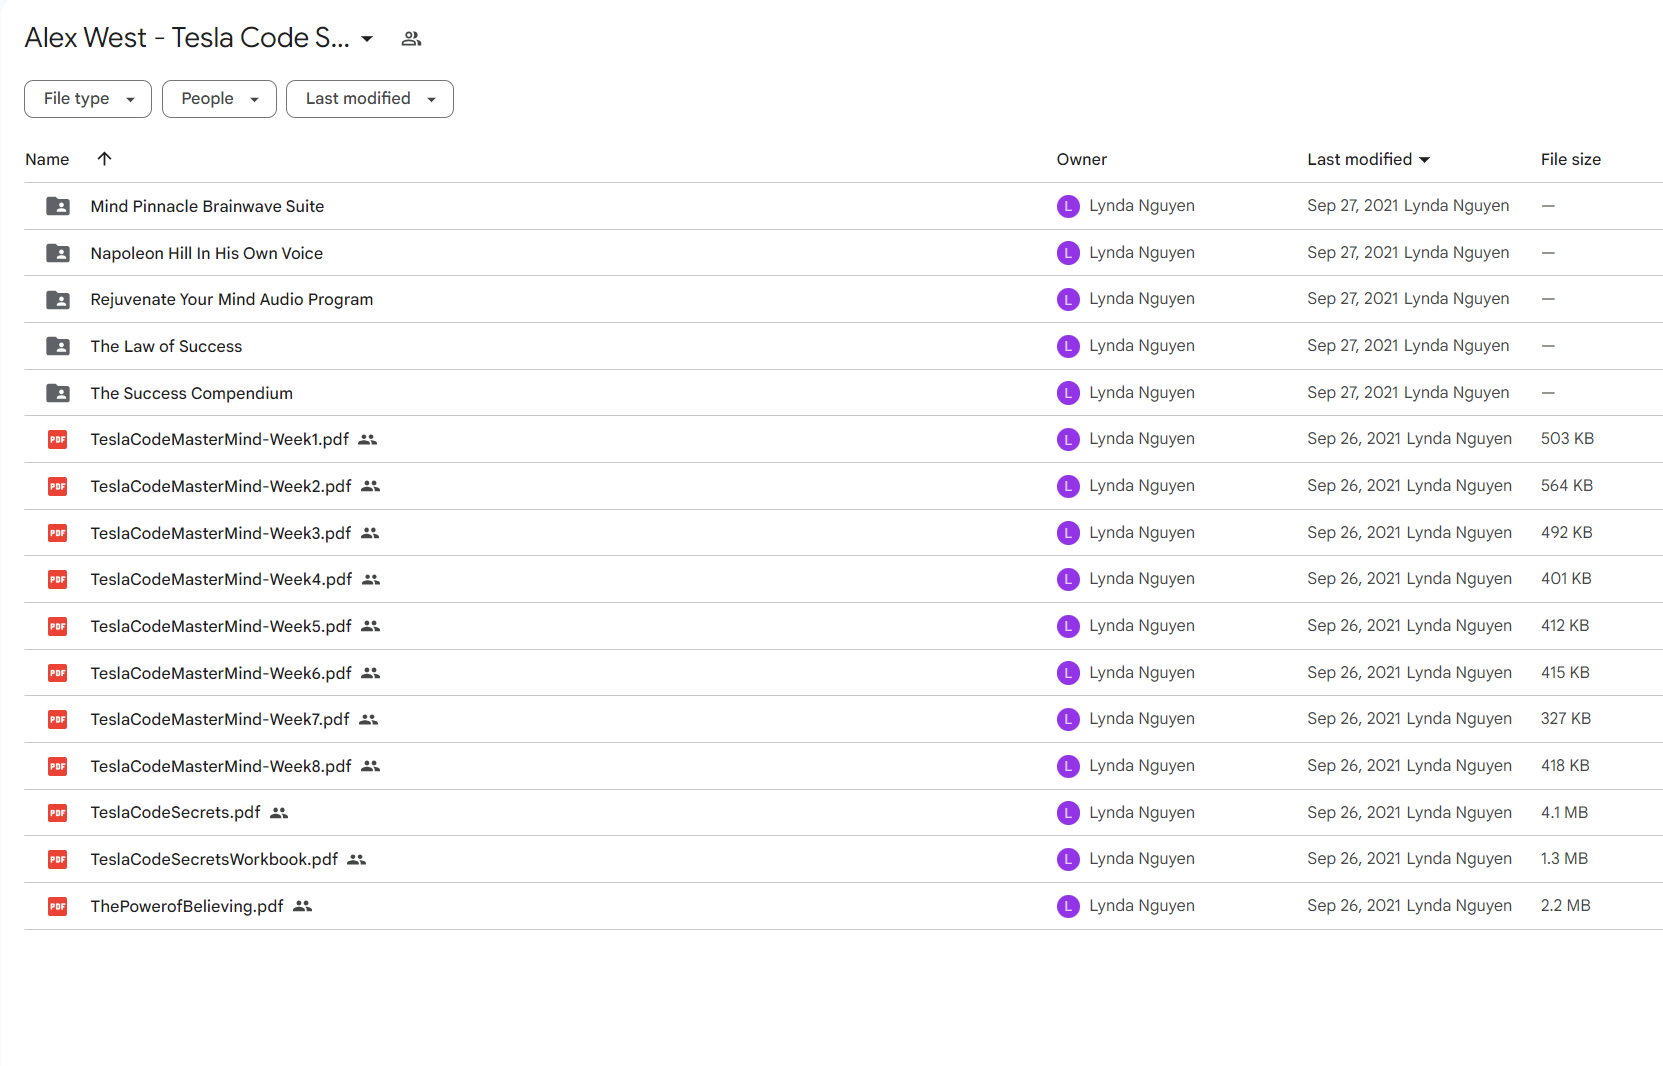Select file name TeslaCodeMasterMind-Week3.pdf

tap(221, 533)
